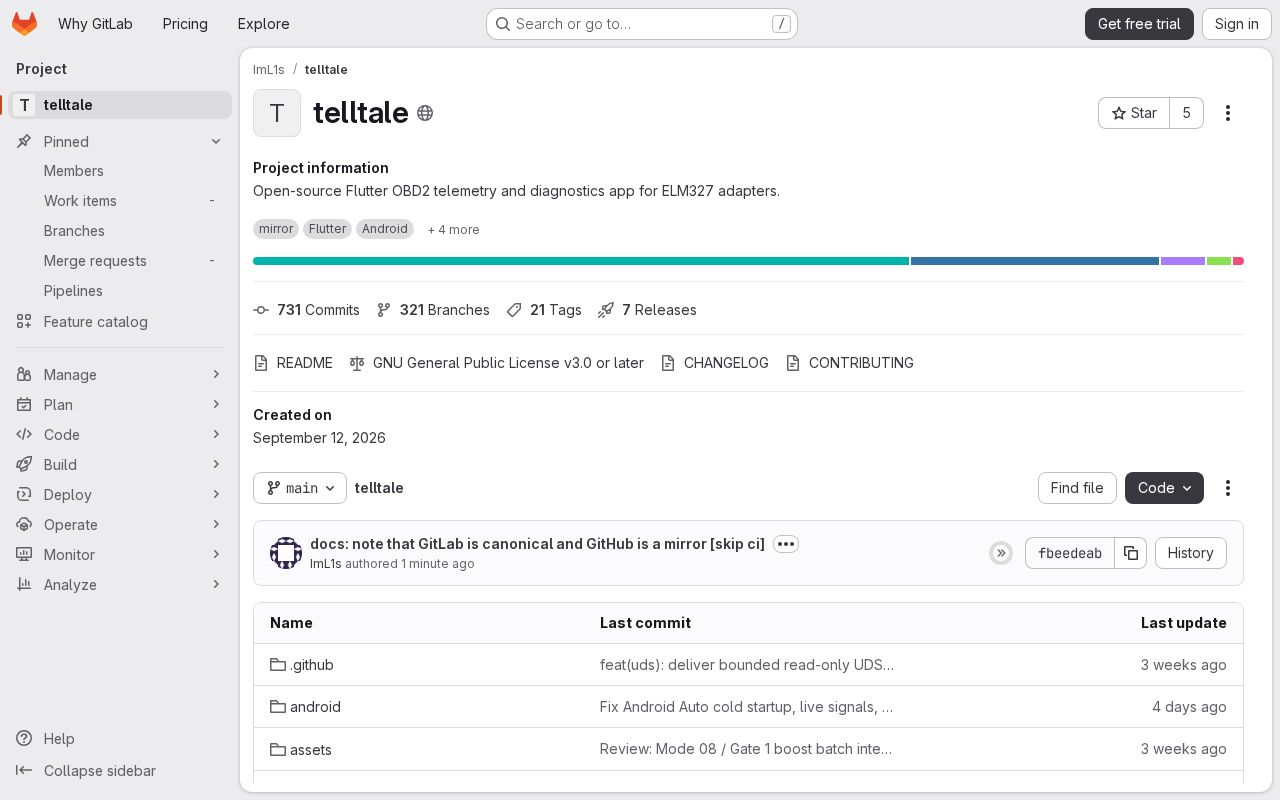Collapse the Pinned section in sidebar
The width and height of the screenshot is (1280, 800).
(x=120, y=142)
